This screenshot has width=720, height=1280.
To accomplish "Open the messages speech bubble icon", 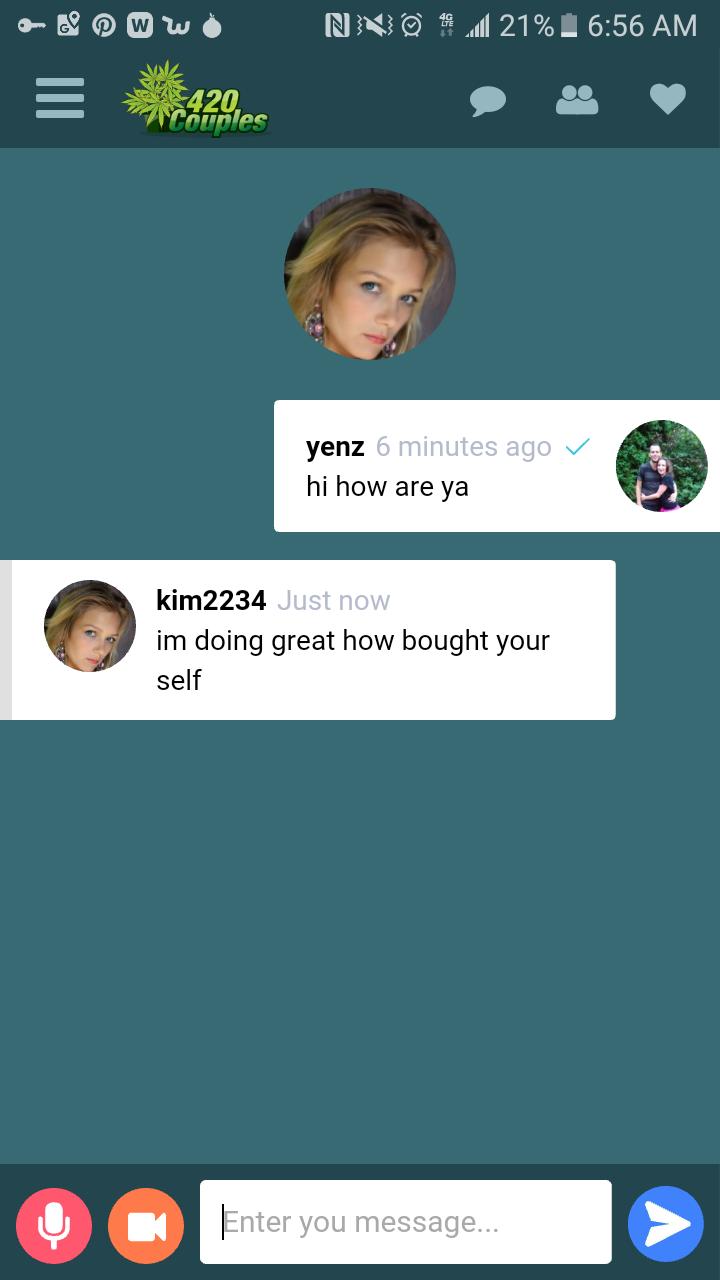I will pos(488,100).
